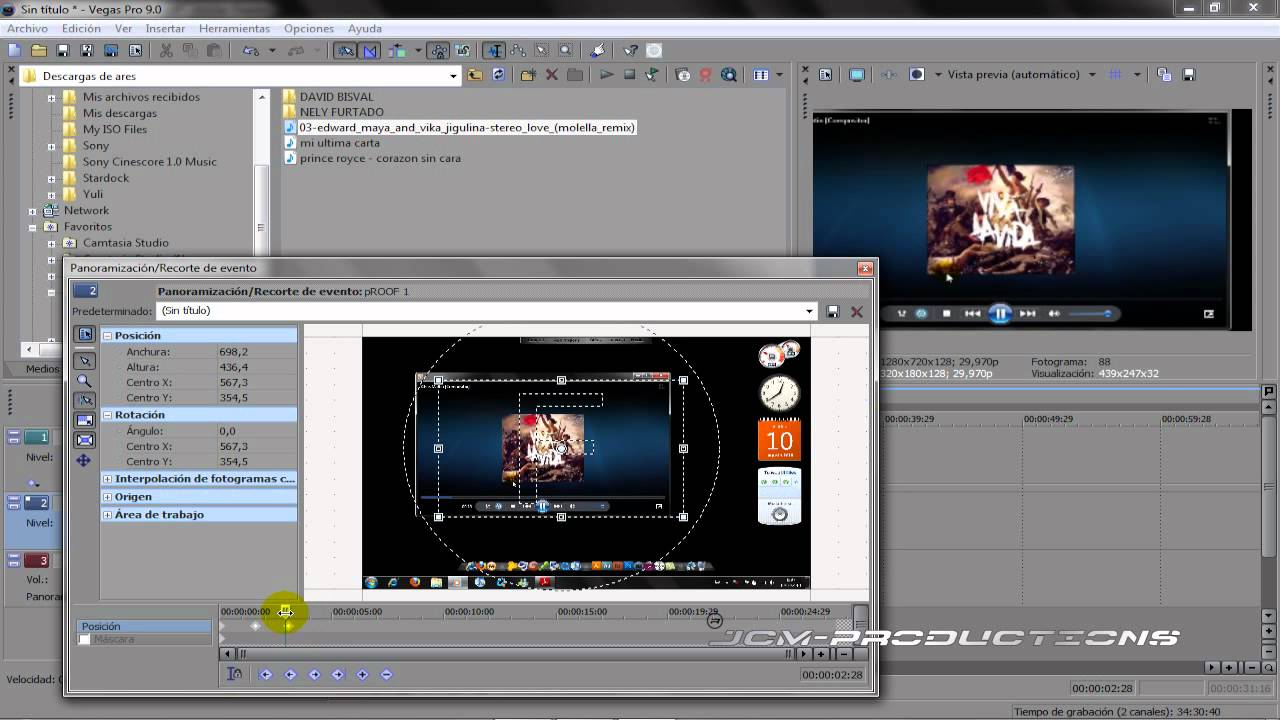Go up one folder in Explorer

coord(474,75)
